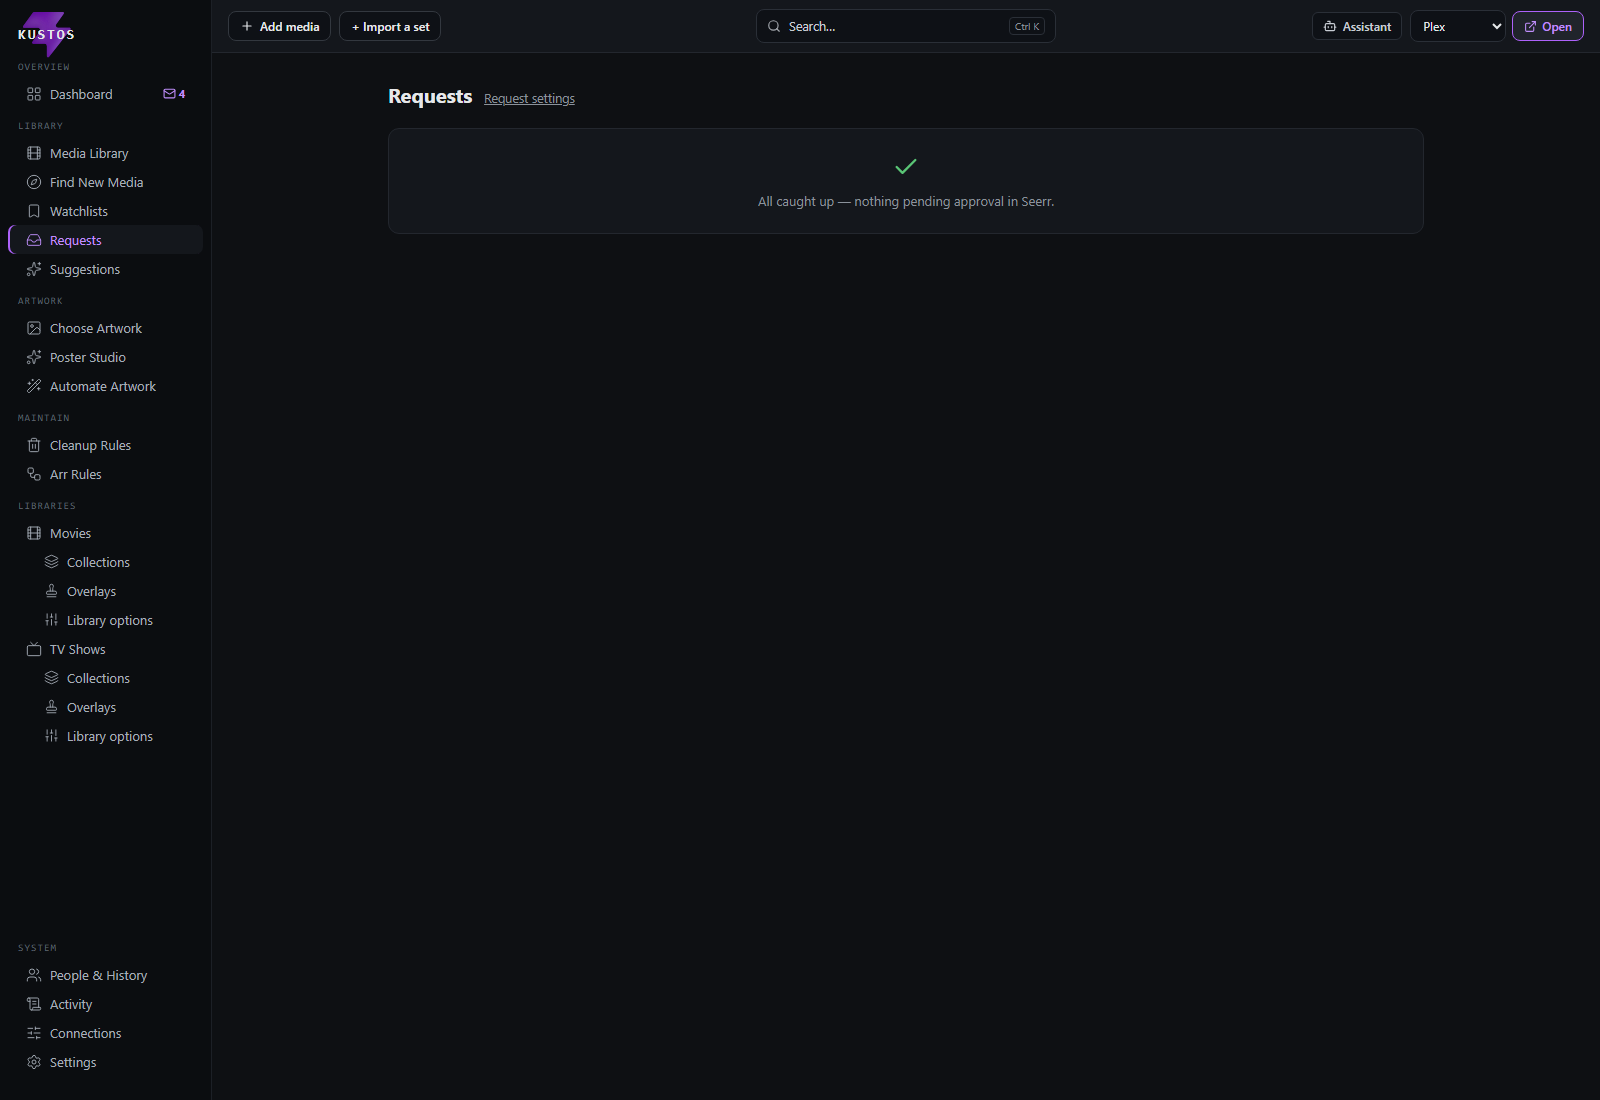Image resolution: width=1600 pixels, height=1100 pixels.
Task: Open the Dashboard mail badge icon
Action: (x=169, y=94)
